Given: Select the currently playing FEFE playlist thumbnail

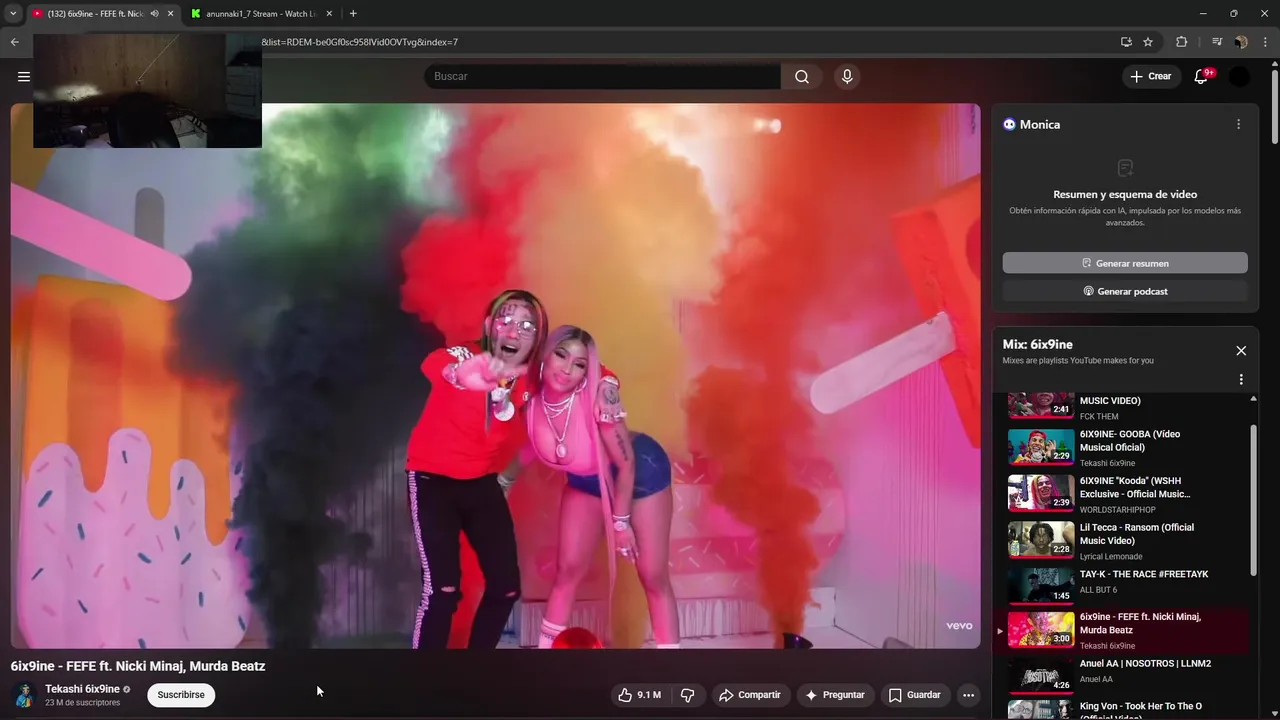Looking at the screenshot, I should click(x=1040, y=631).
